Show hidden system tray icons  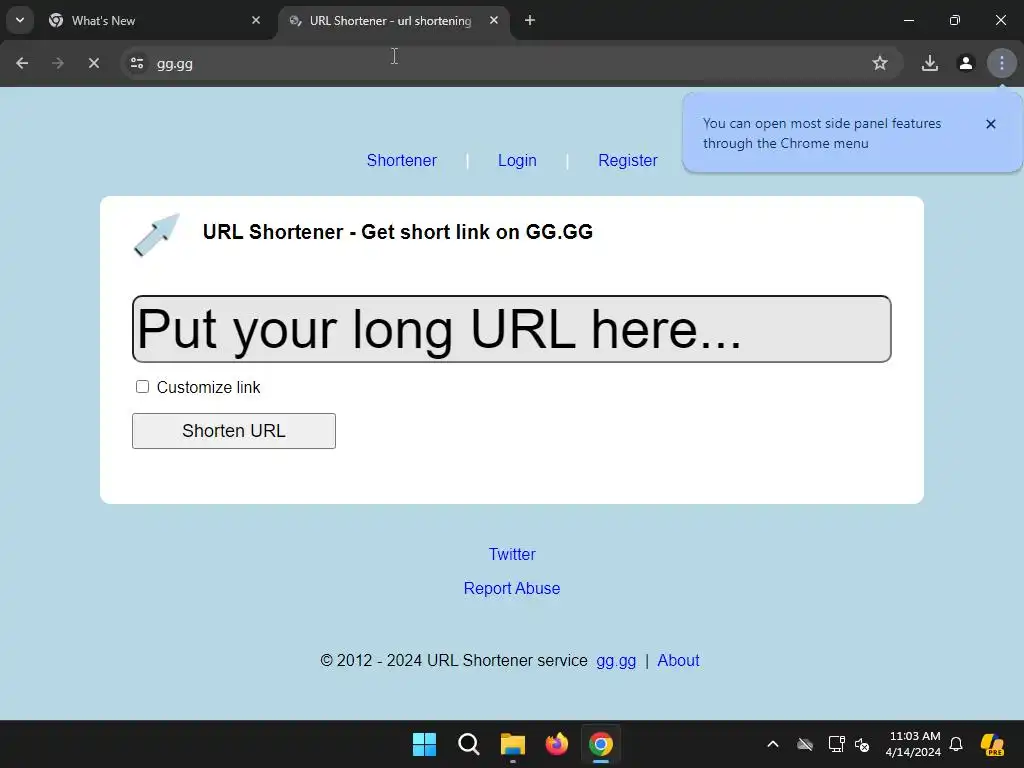773,744
